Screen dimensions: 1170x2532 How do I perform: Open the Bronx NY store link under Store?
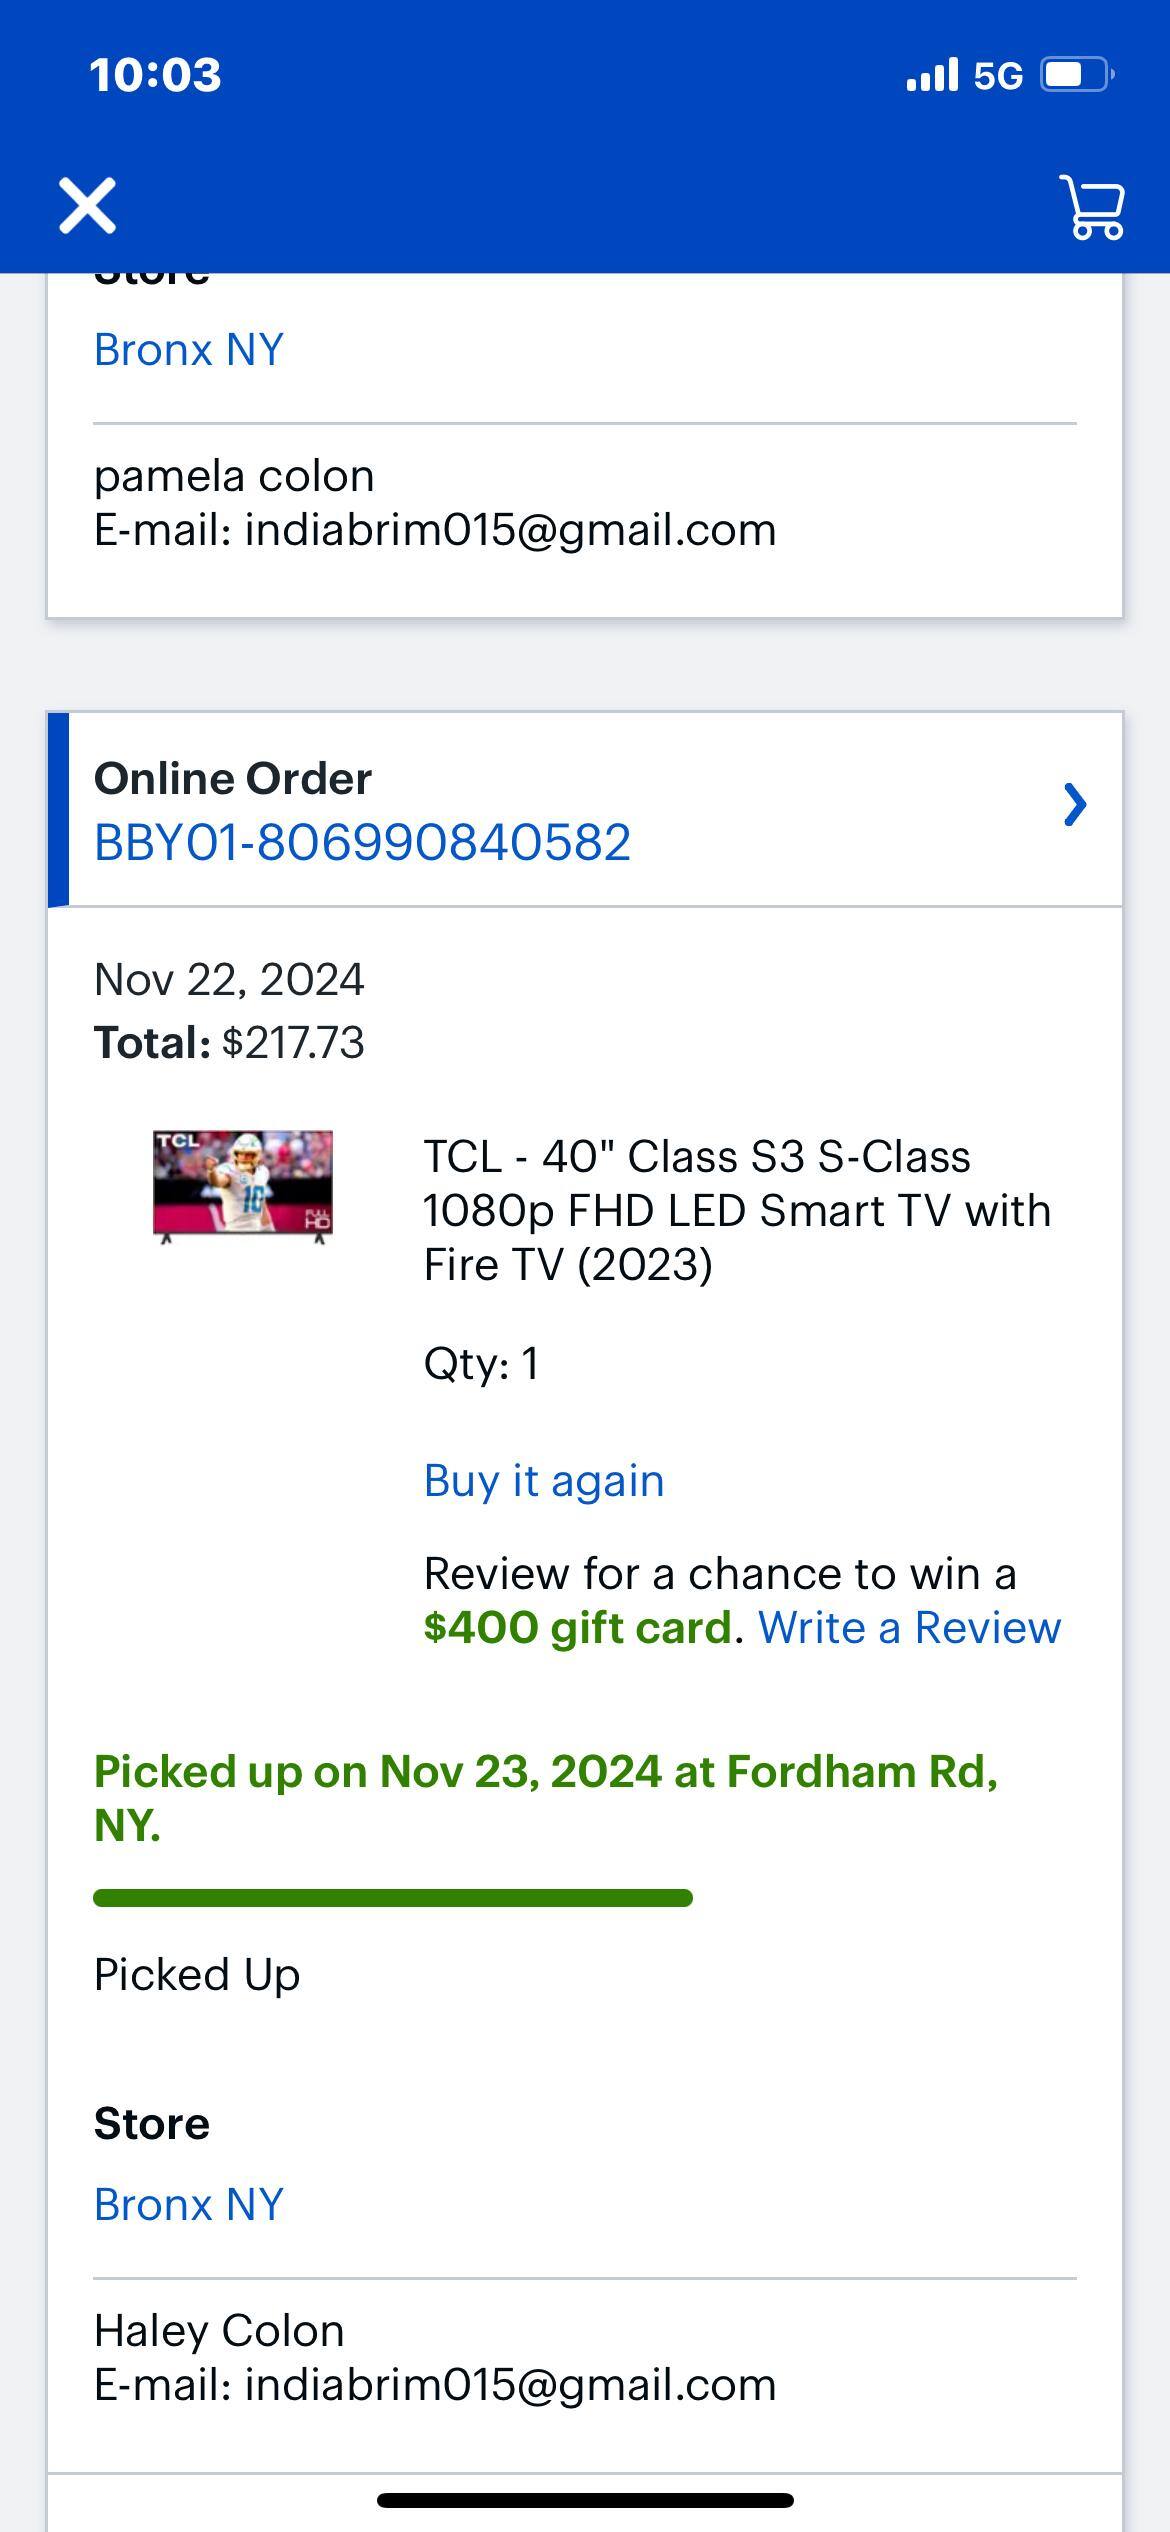point(188,2202)
